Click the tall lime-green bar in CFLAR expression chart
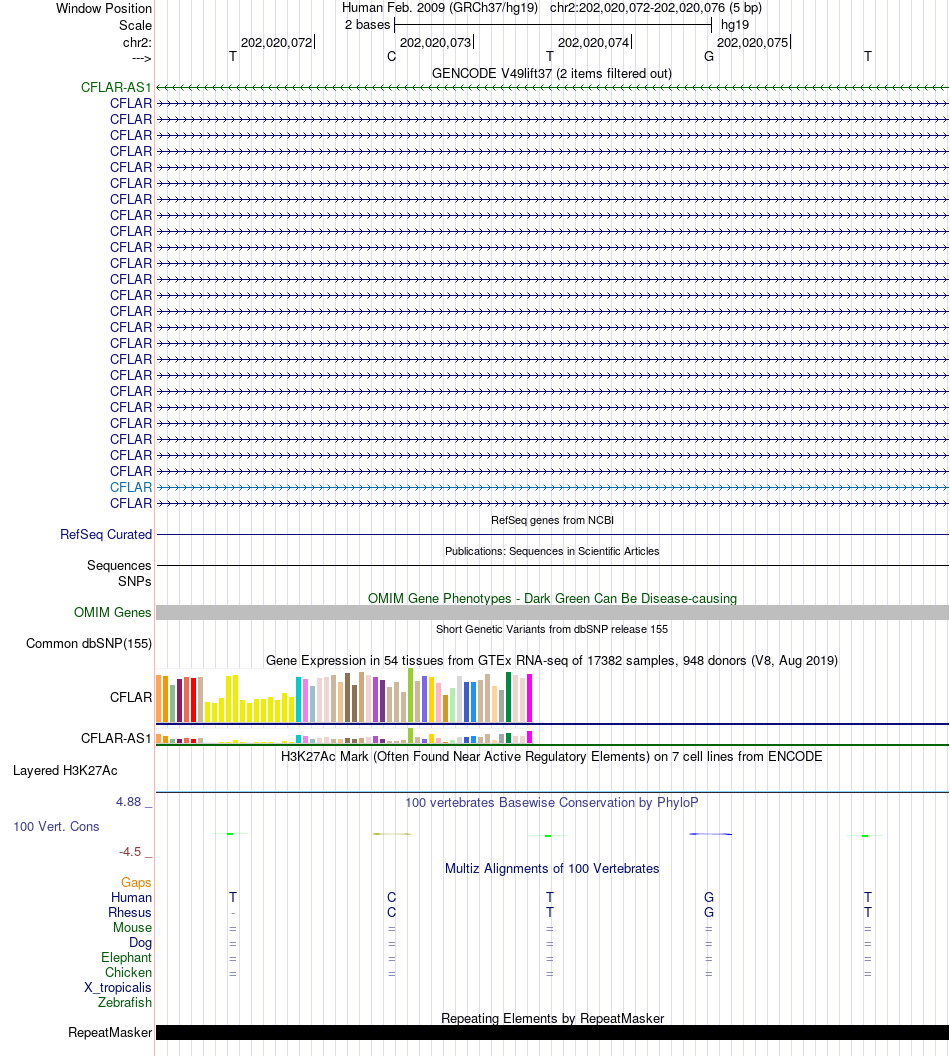This screenshot has width=950, height=1056. 410,695
